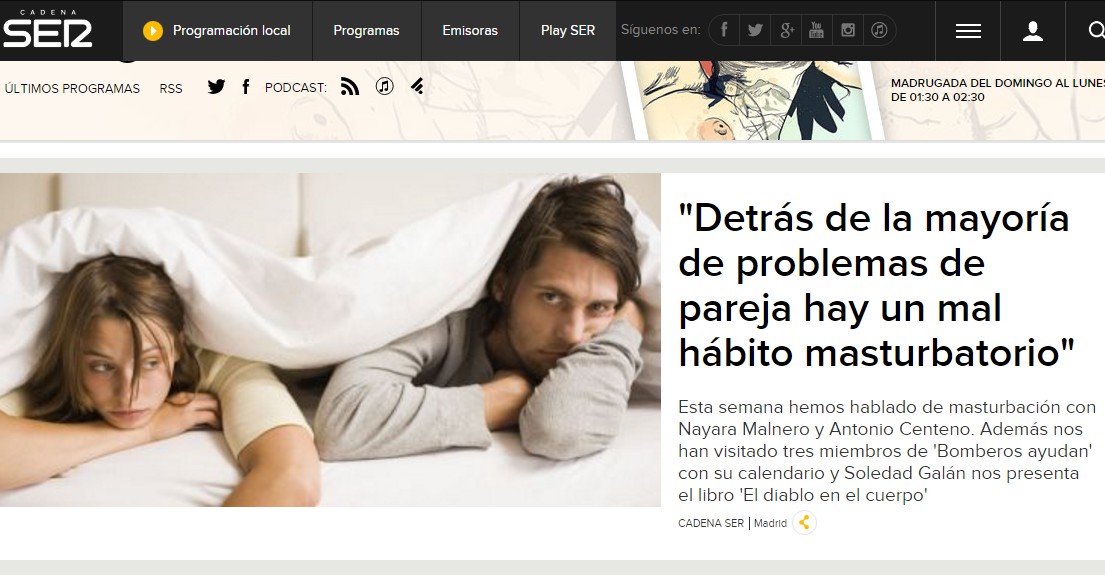Go to Últimos Programas link
This screenshot has height=576, width=1105.
(72, 88)
